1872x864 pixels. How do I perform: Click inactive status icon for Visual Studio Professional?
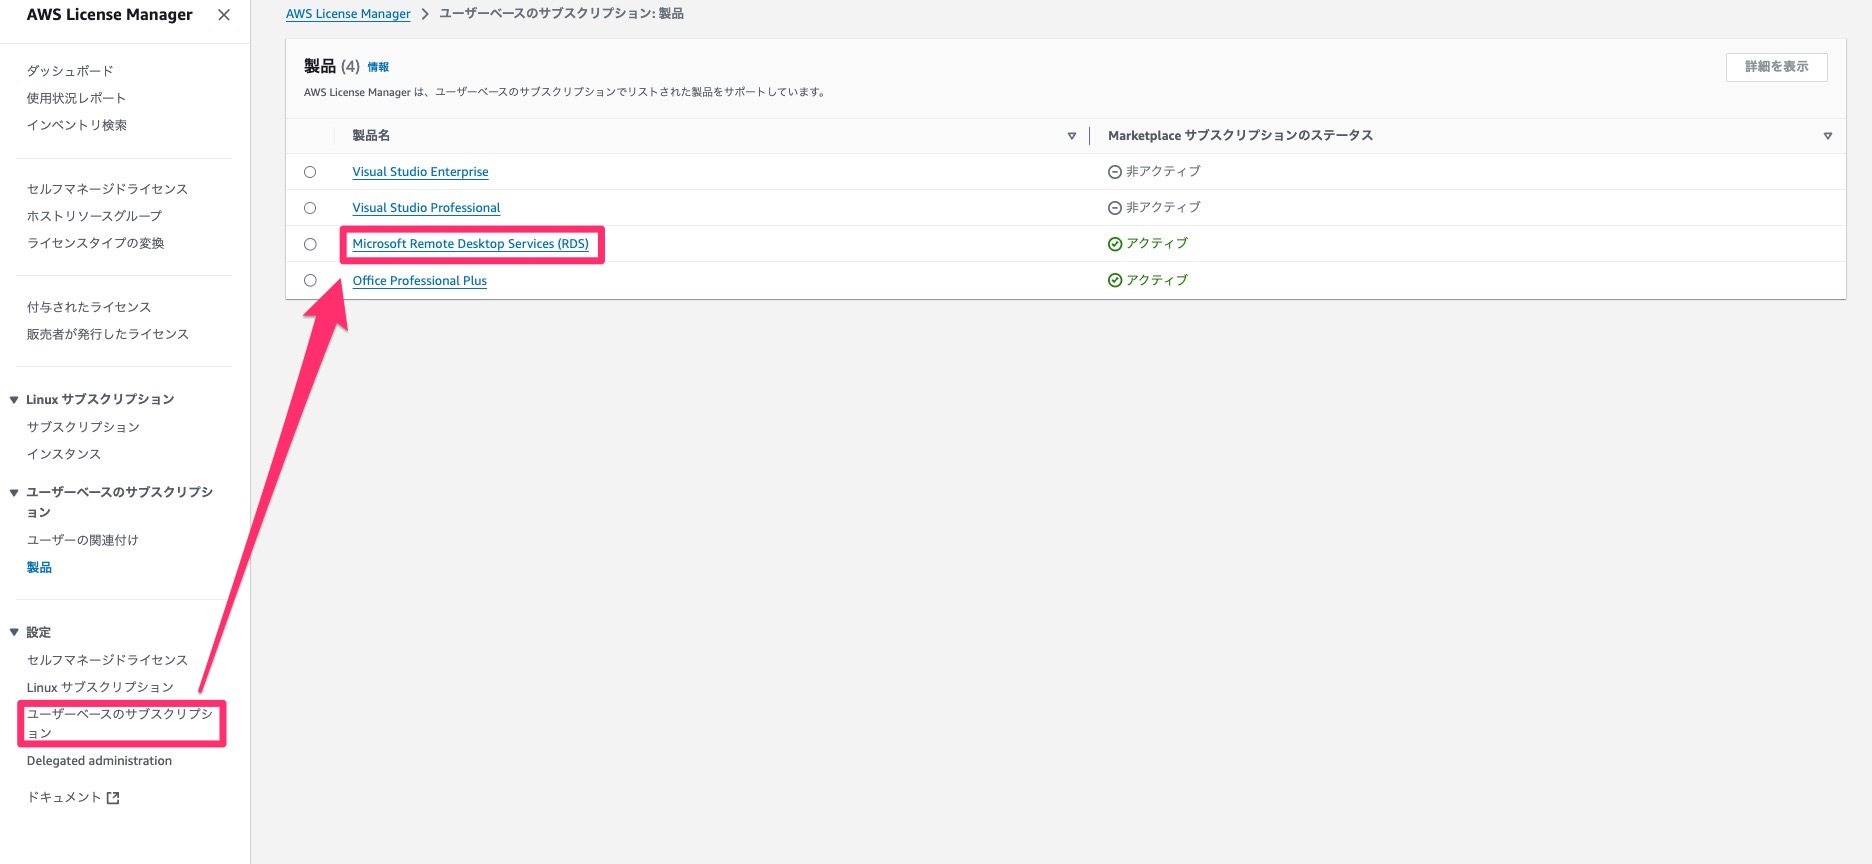coord(1115,208)
